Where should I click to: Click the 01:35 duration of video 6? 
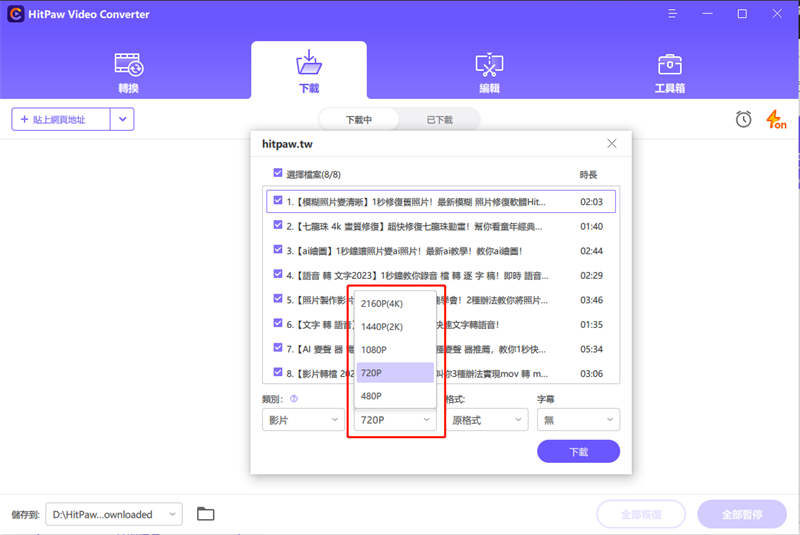point(591,324)
